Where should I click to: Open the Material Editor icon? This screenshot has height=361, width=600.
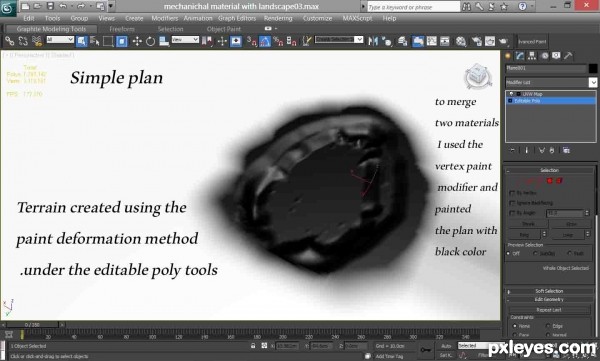(x=461, y=41)
